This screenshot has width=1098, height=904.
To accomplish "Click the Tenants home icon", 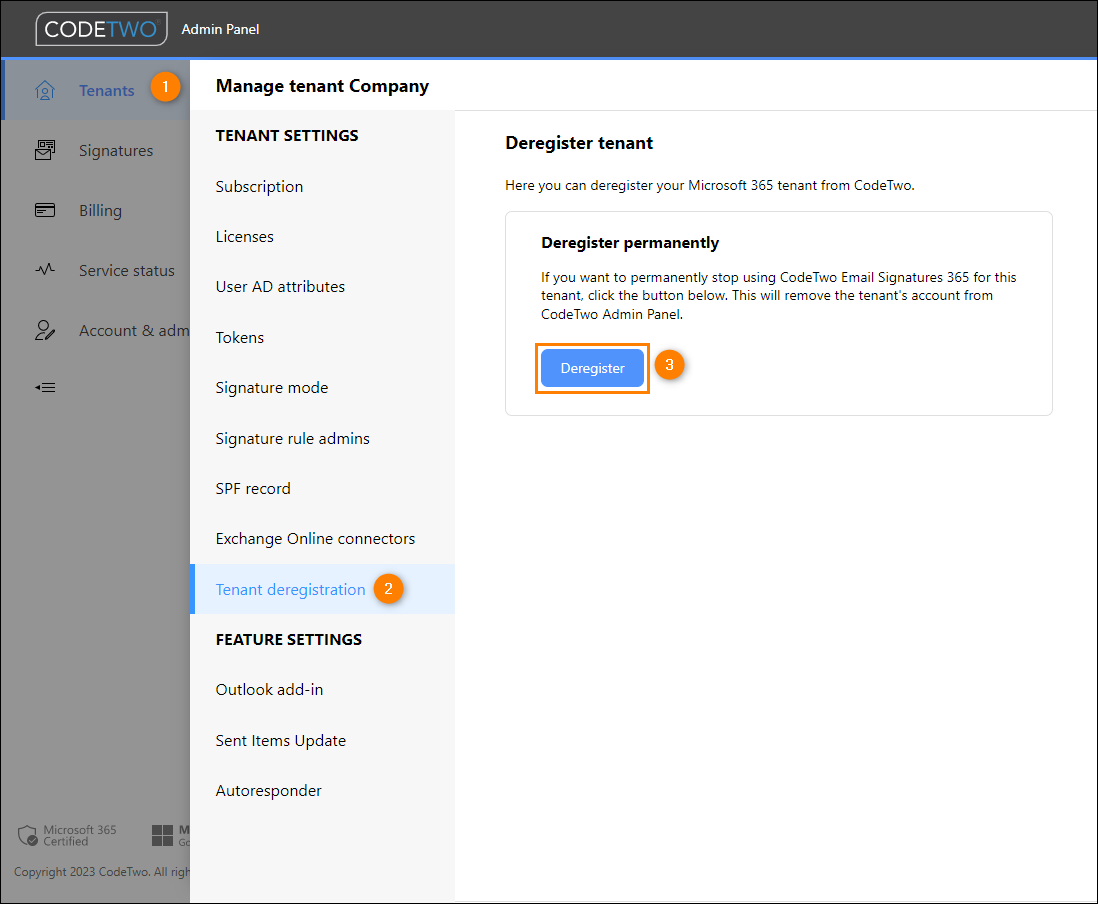I will click(45, 90).
